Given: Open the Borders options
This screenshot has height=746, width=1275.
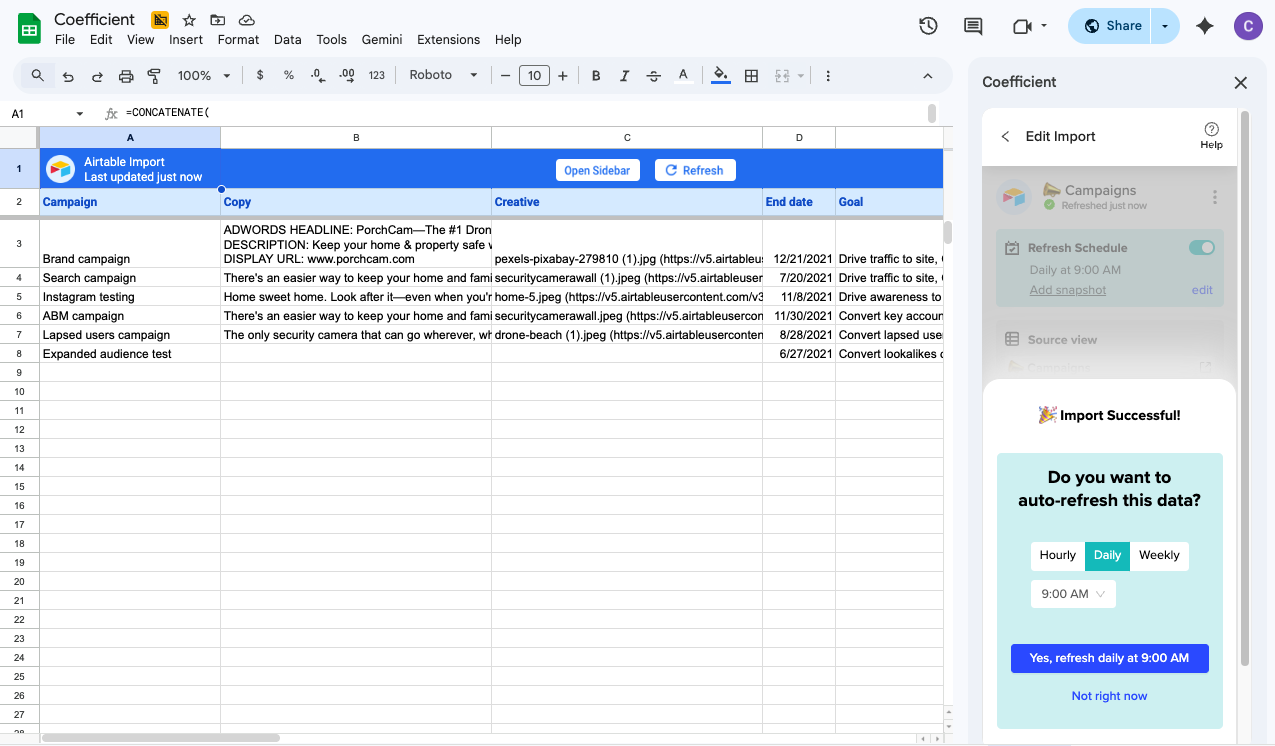Looking at the screenshot, I should pyautogui.click(x=751, y=75).
